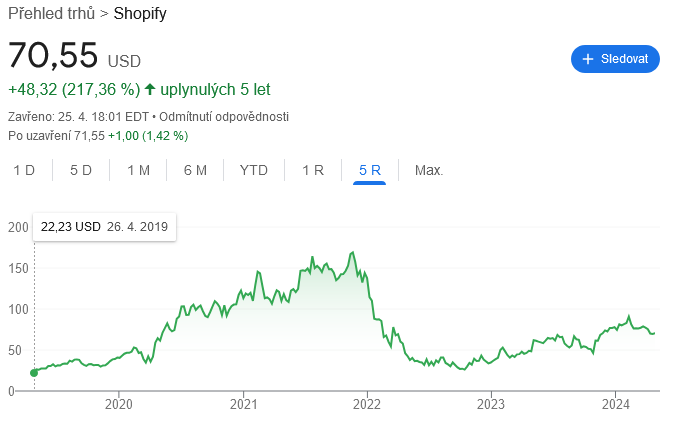
Task: Follow Shopify with the Sledovat button
Action: 615,59
